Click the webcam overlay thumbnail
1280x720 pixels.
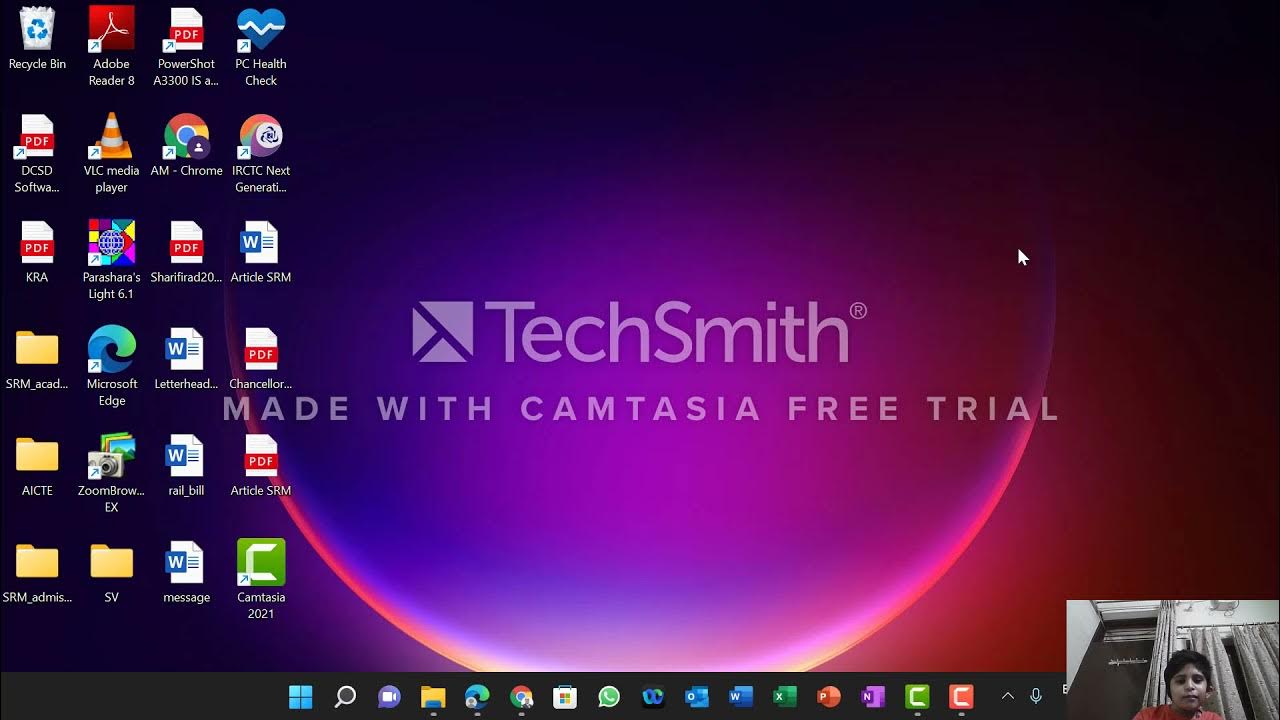coord(1172,659)
